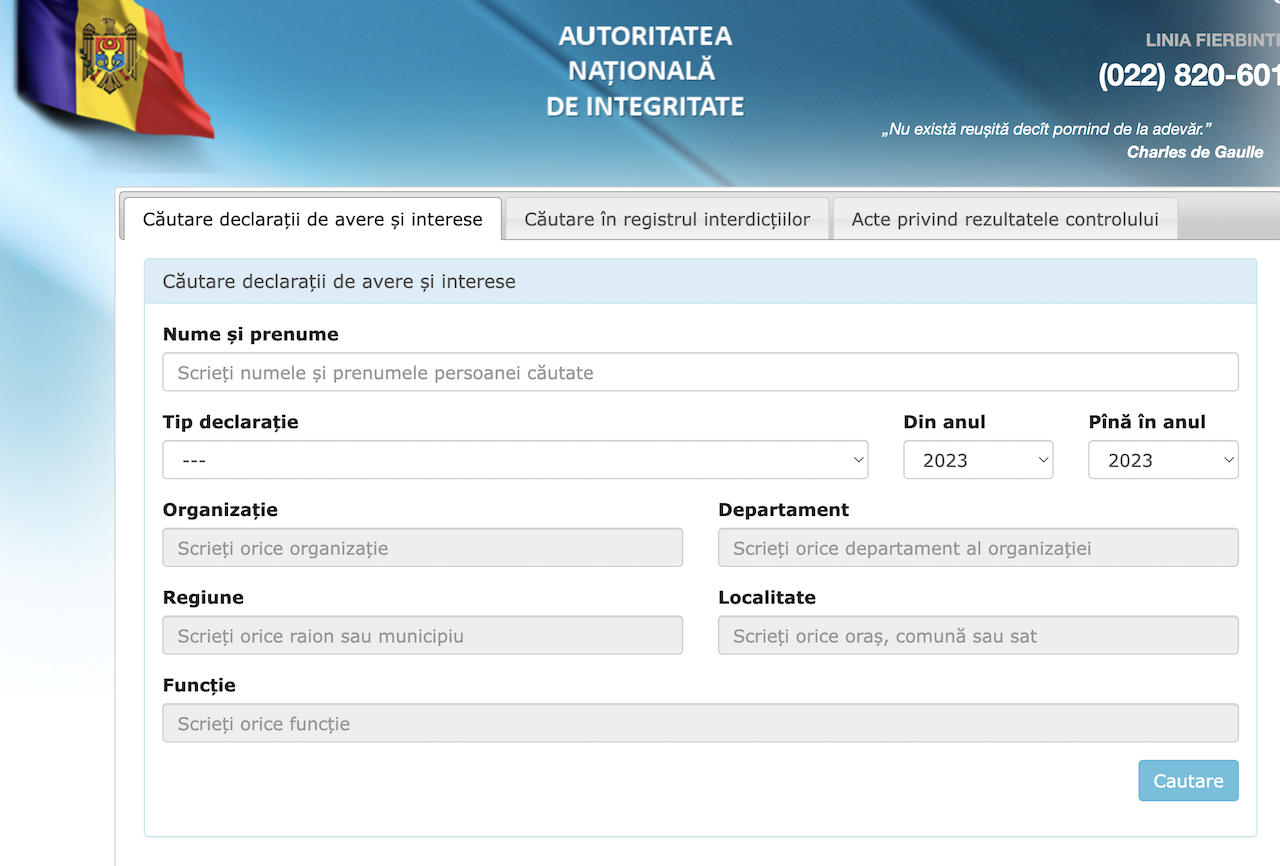The height and width of the screenshot is (866, 1280).
Task: Click the Nume și prenume label
Action: coord(250,335)
